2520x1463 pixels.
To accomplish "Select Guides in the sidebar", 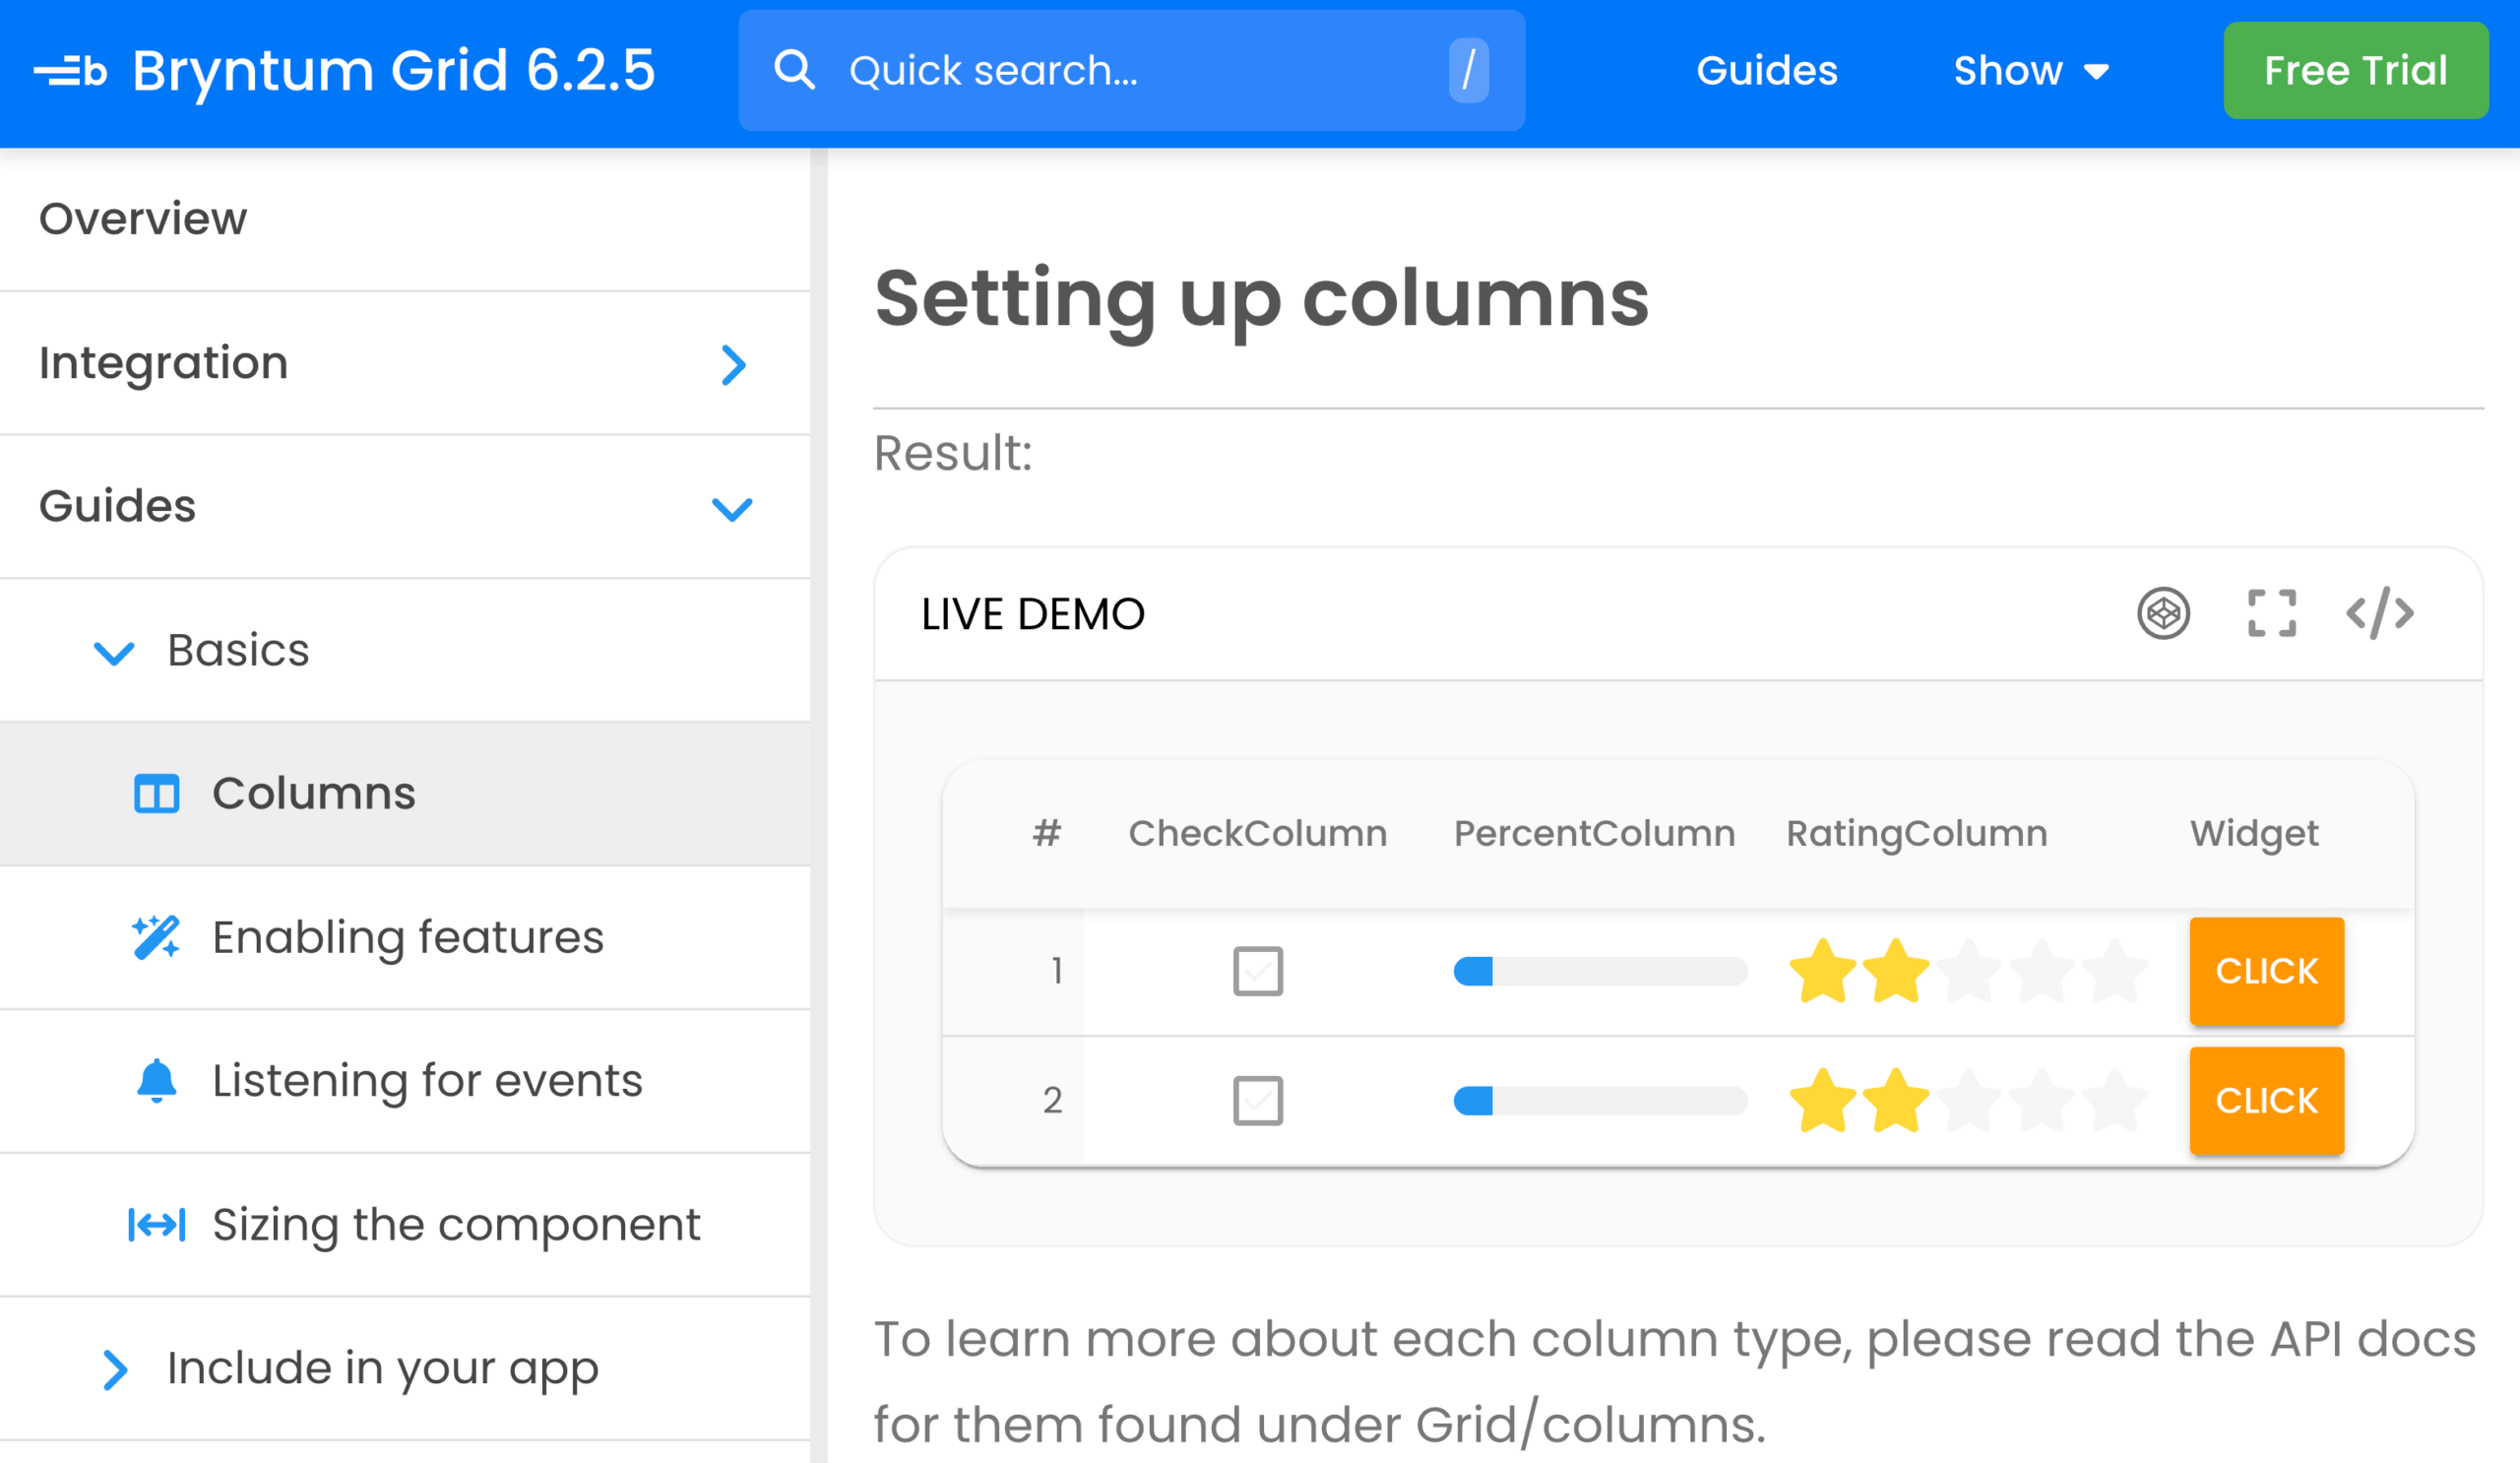I will (405, 506).
